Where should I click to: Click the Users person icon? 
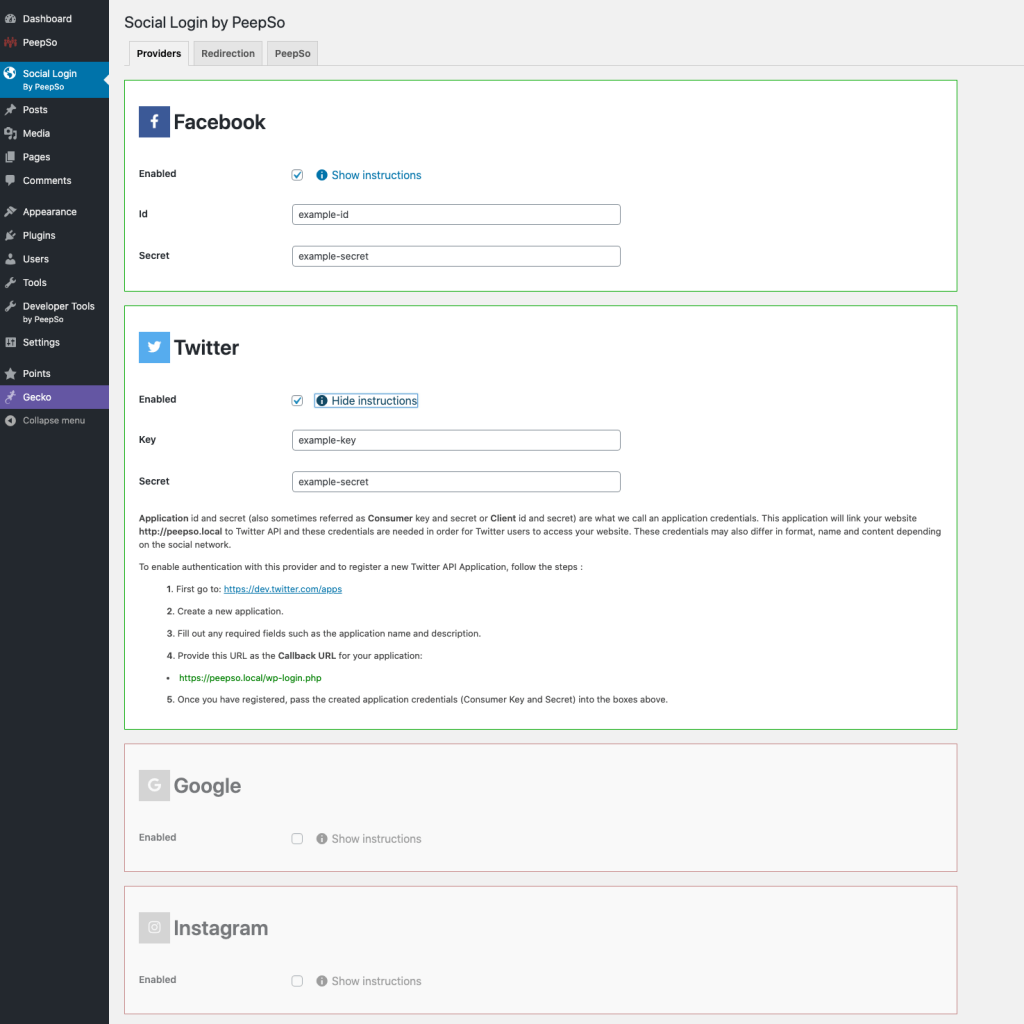(x=10, y=259)
